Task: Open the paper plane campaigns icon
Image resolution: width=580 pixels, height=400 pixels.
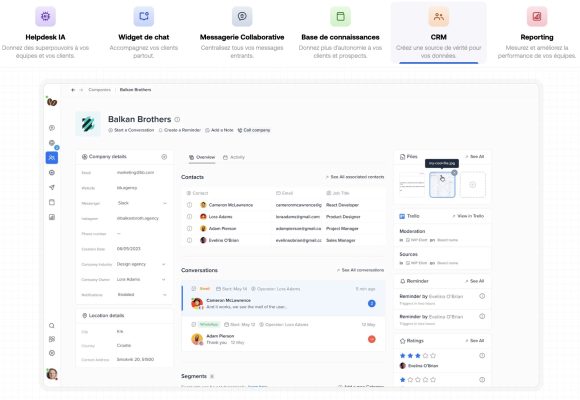Action: point(52,187)
